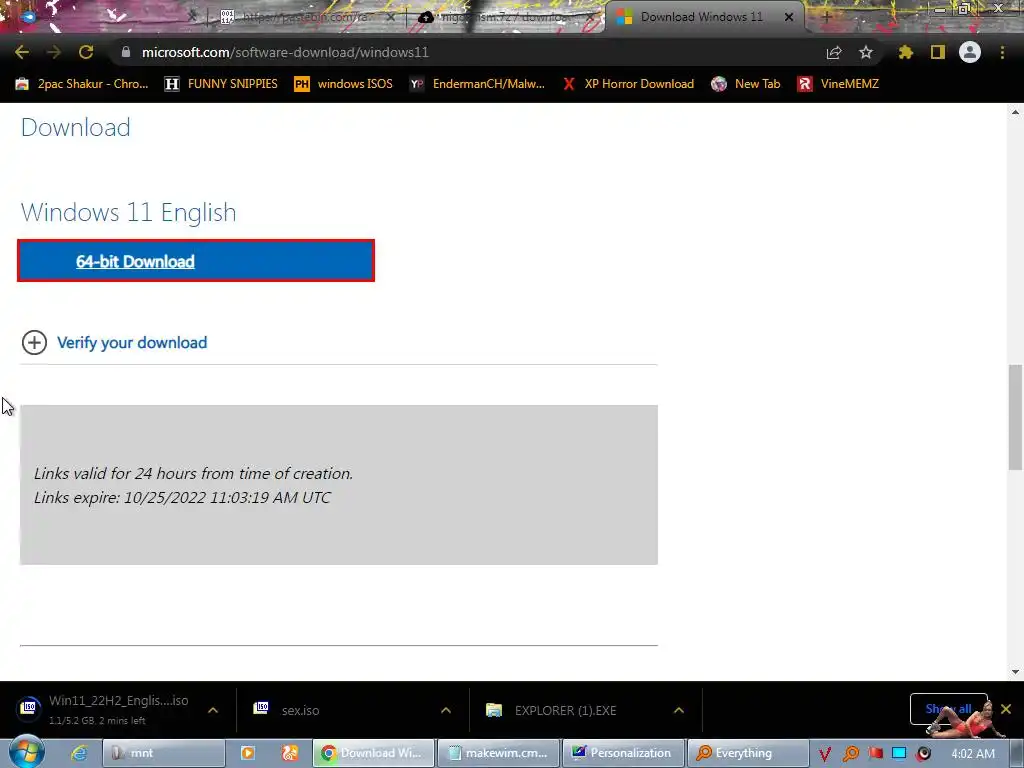Switch to the Everything taskbar window

(x=748, y=753)
